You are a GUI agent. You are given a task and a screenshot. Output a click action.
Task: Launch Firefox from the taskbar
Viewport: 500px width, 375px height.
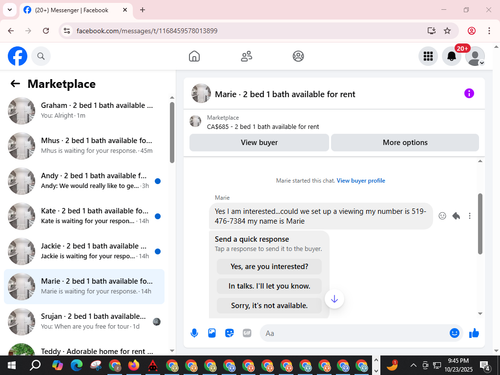pos(134,365)
